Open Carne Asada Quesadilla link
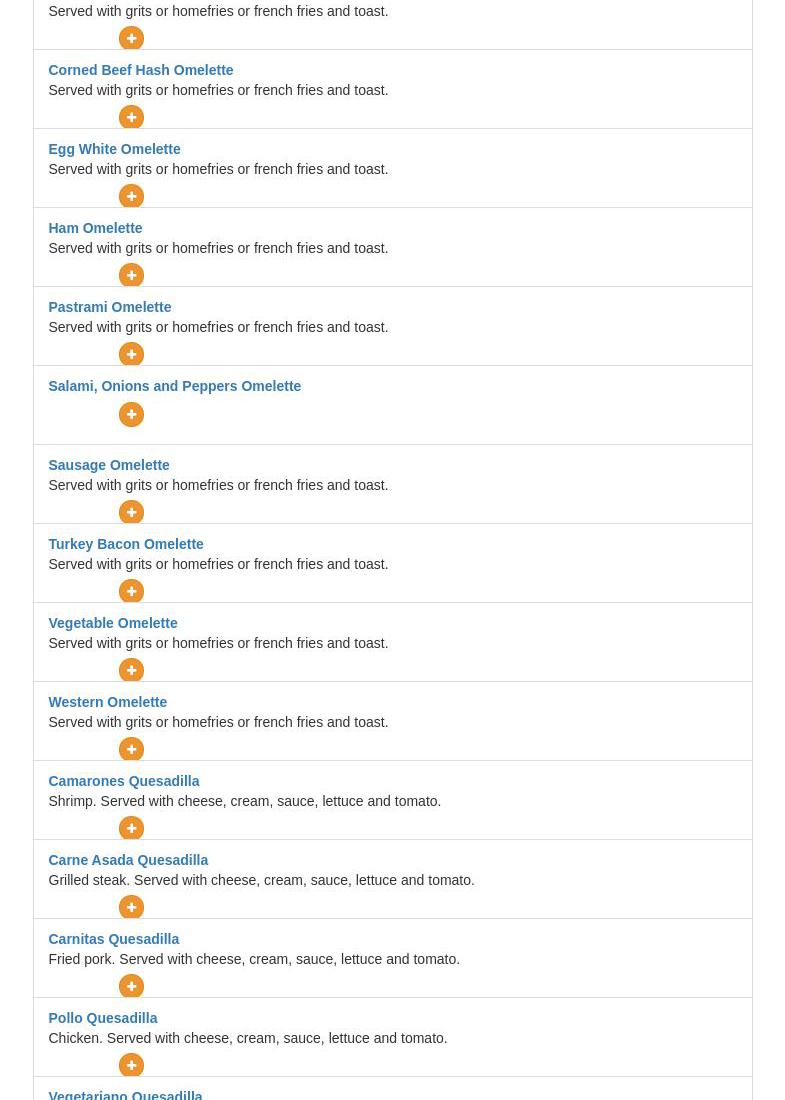 click(128, 860)
